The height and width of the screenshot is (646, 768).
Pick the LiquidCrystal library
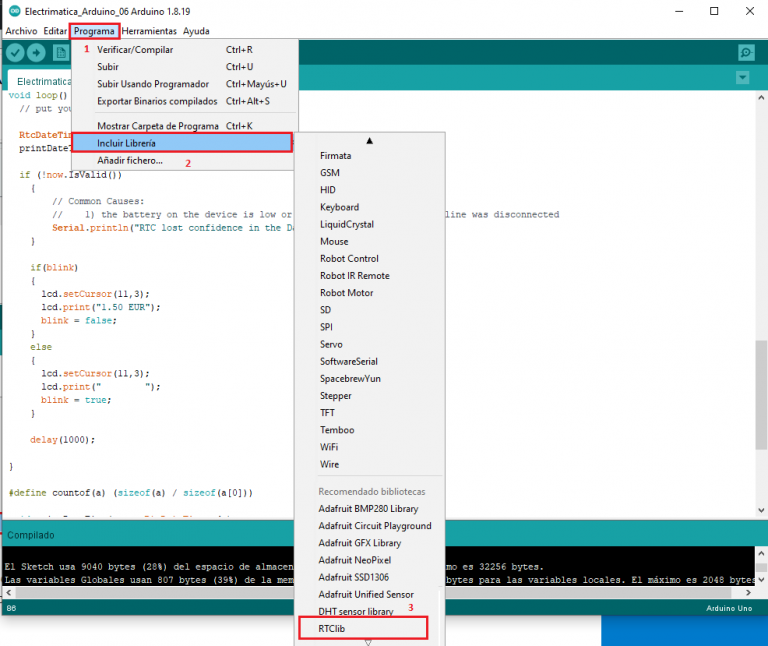346,224
